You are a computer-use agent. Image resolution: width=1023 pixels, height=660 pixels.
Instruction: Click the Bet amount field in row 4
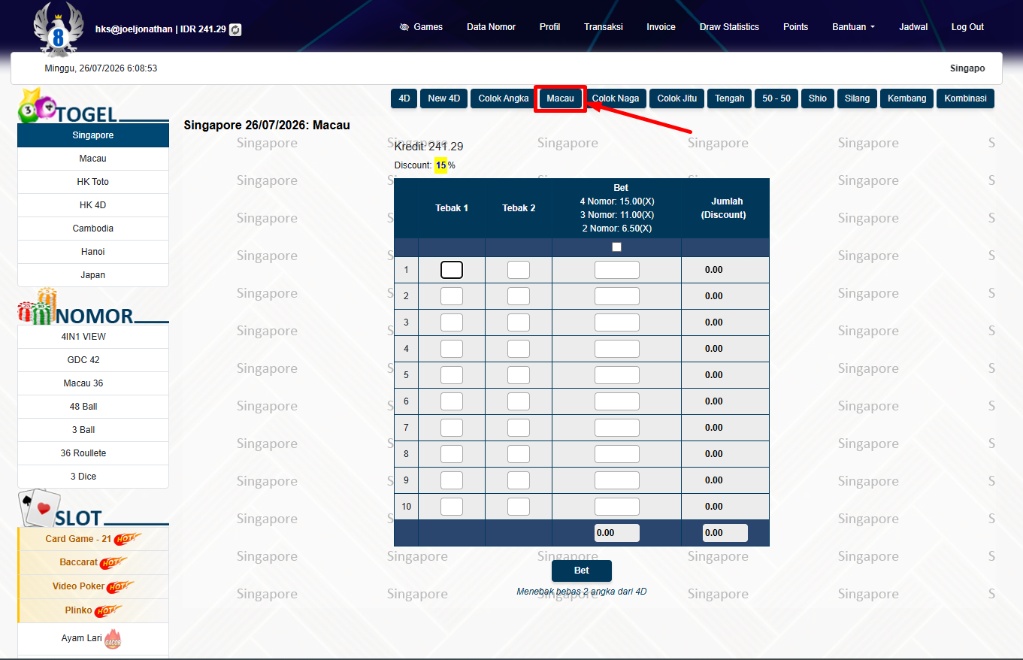(617, 349)
